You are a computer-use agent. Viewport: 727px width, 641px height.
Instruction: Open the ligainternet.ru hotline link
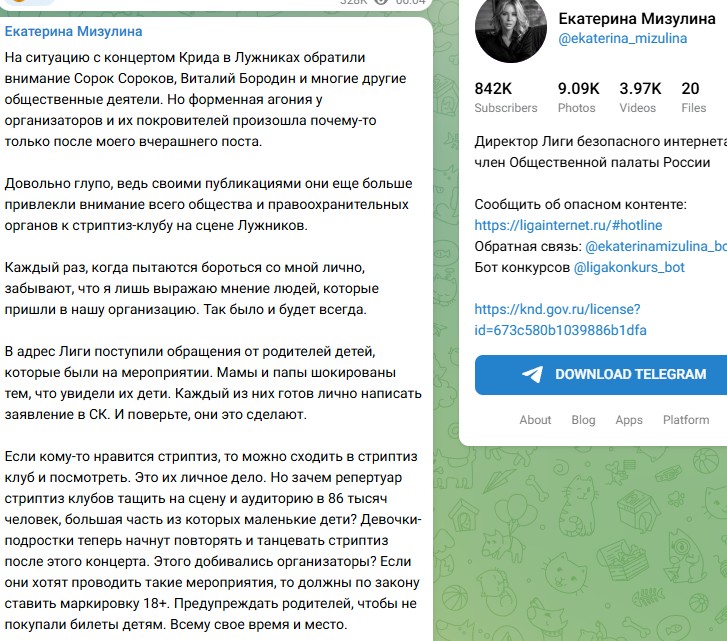[568, 225]
